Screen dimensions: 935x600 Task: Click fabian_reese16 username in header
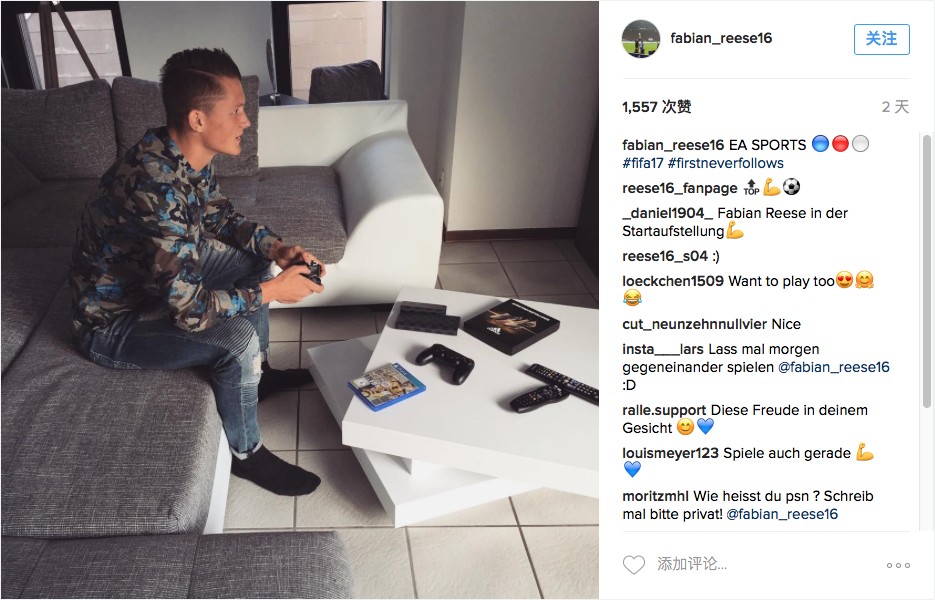[x=721, y=38]
